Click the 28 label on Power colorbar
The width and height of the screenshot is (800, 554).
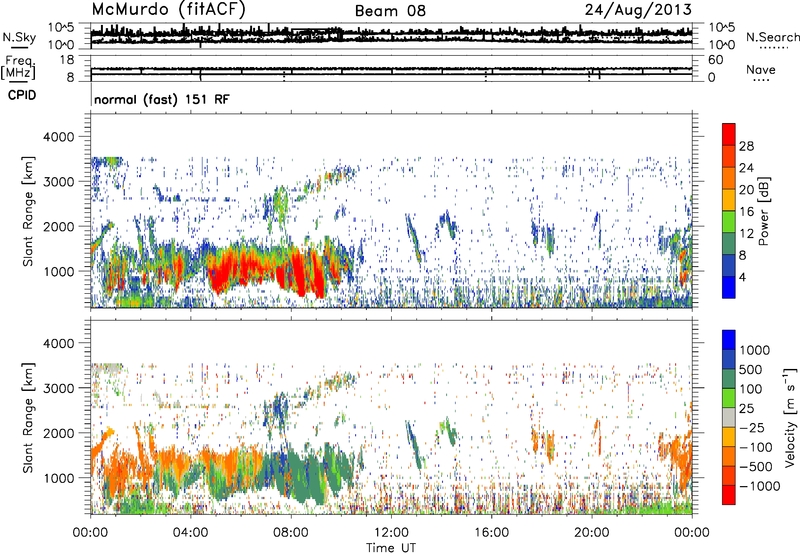pyautogui.click(x=746, y=146)
